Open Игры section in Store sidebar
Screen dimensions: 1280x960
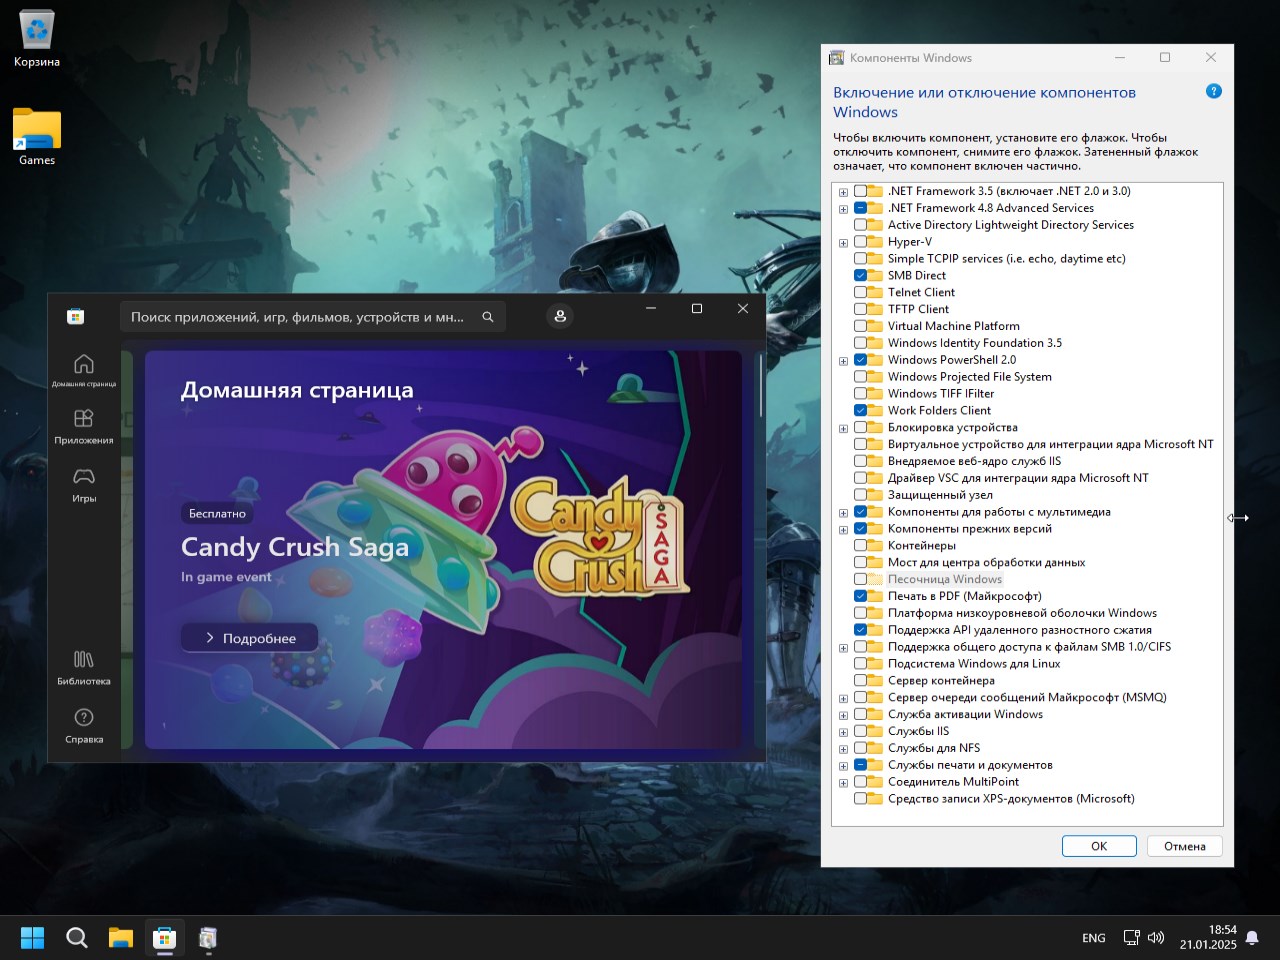coord(84,484)
